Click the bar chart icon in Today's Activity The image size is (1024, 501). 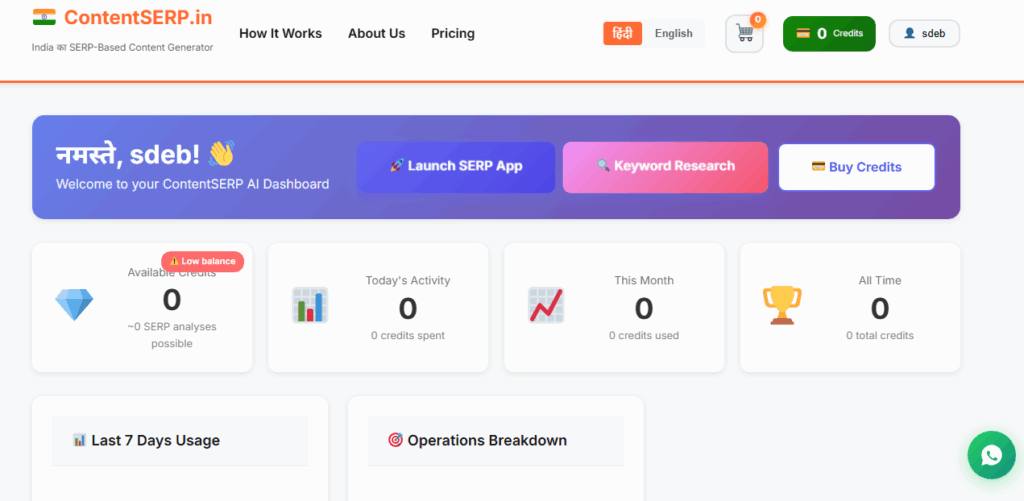tap(310, 305)
